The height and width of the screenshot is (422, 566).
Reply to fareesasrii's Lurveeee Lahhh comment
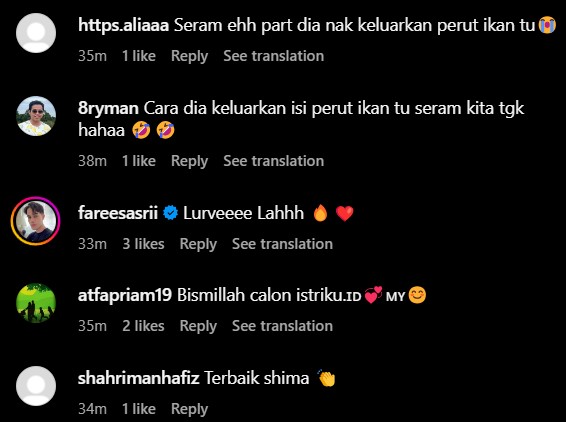point(198,244)
